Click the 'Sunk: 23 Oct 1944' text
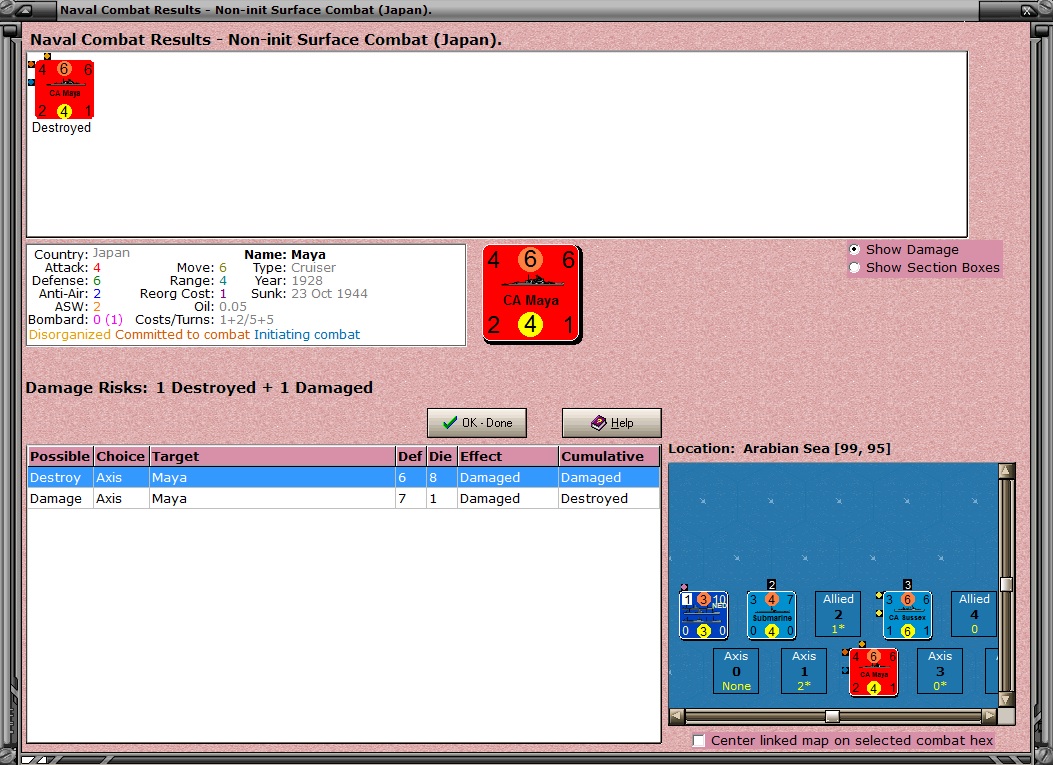Image resolution: width=1053 pixels, height=765 pixels. click(x=309, y=294)
